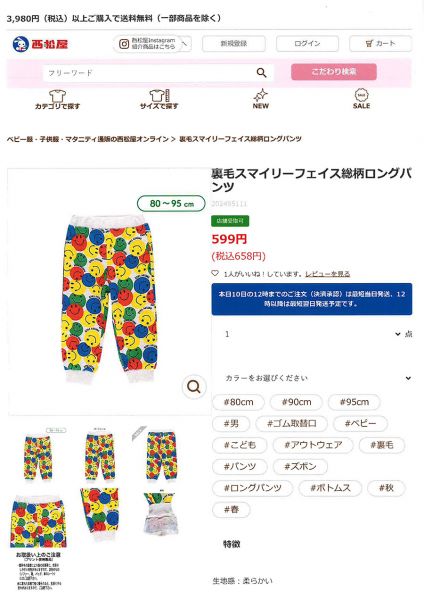Click the フリーワード search field

point(149,73)
